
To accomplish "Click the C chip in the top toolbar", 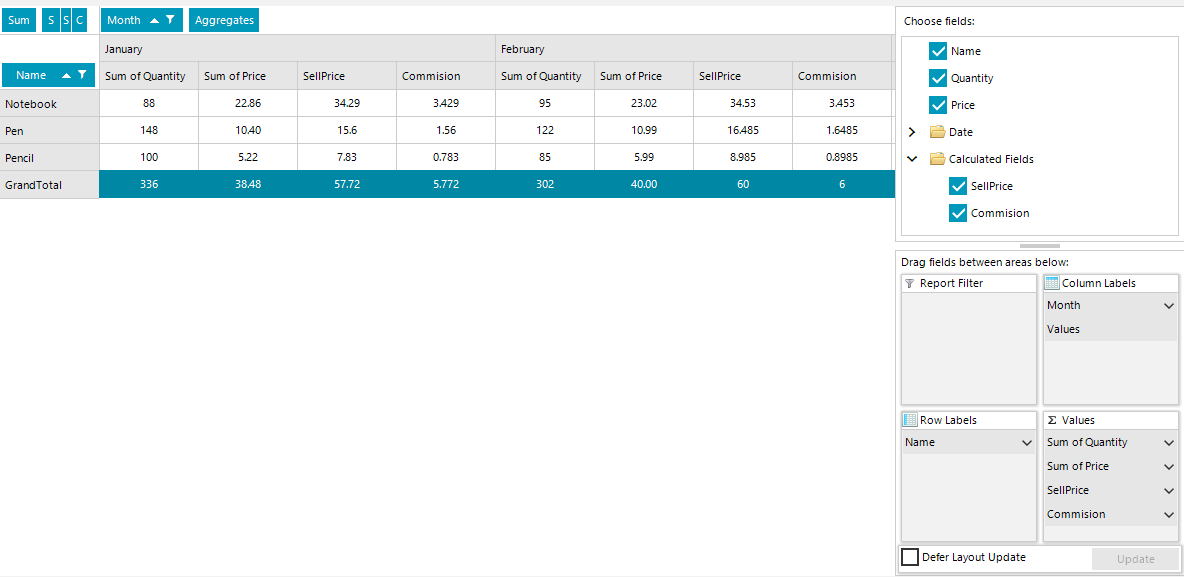I will pyautogui.click(x=79, y=20).
